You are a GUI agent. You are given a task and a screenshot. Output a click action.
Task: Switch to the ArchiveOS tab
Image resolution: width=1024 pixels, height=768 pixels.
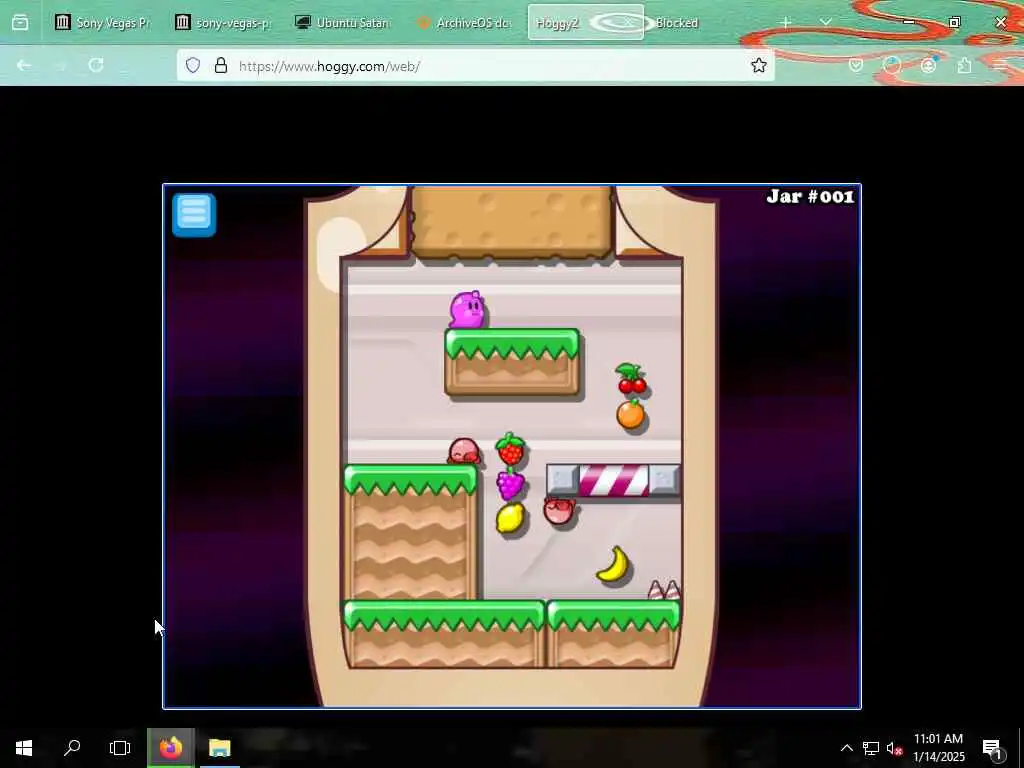[x=464, y=23]
